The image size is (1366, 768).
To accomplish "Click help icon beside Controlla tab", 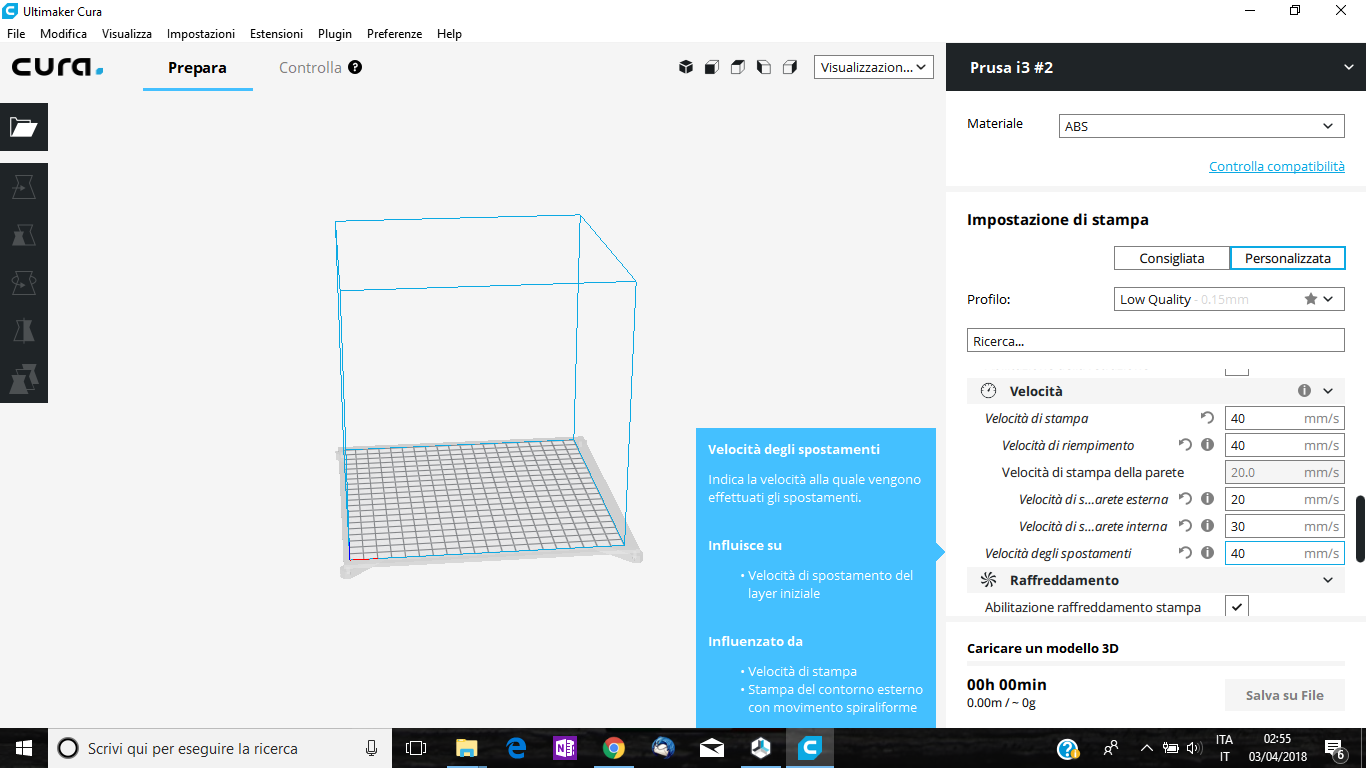I will coord(355,68).
